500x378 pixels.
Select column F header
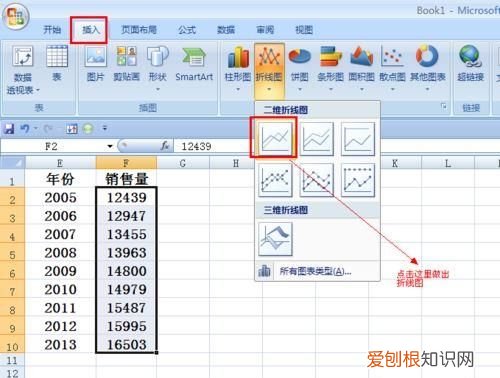click(x=126, y=163)
